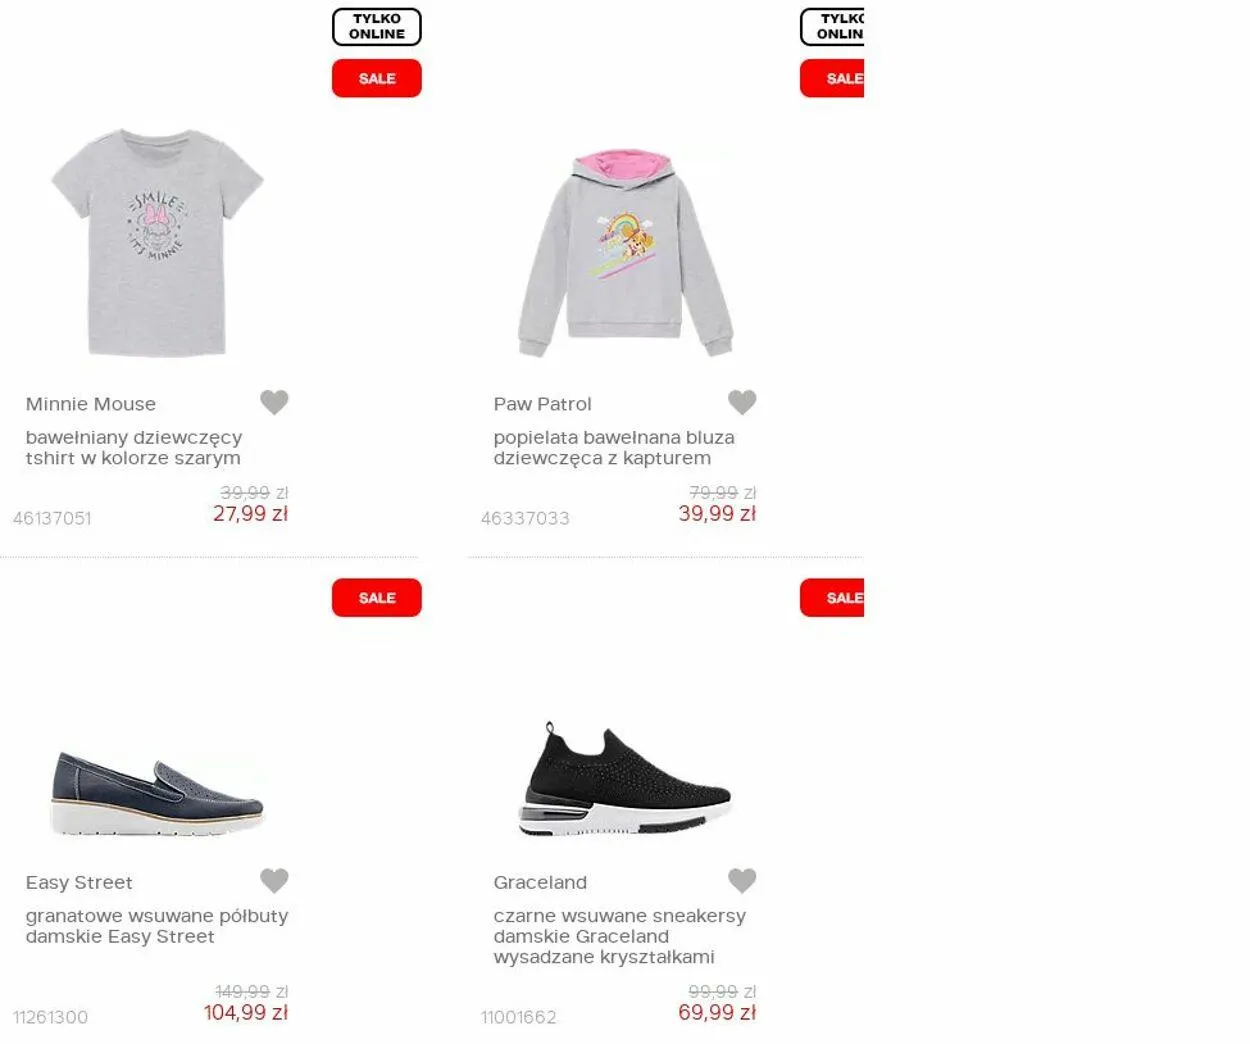The image size is (1250, 1044).
Task: Click SALE badge above Minnie Mouse tshirt
Action: point(376,78)
